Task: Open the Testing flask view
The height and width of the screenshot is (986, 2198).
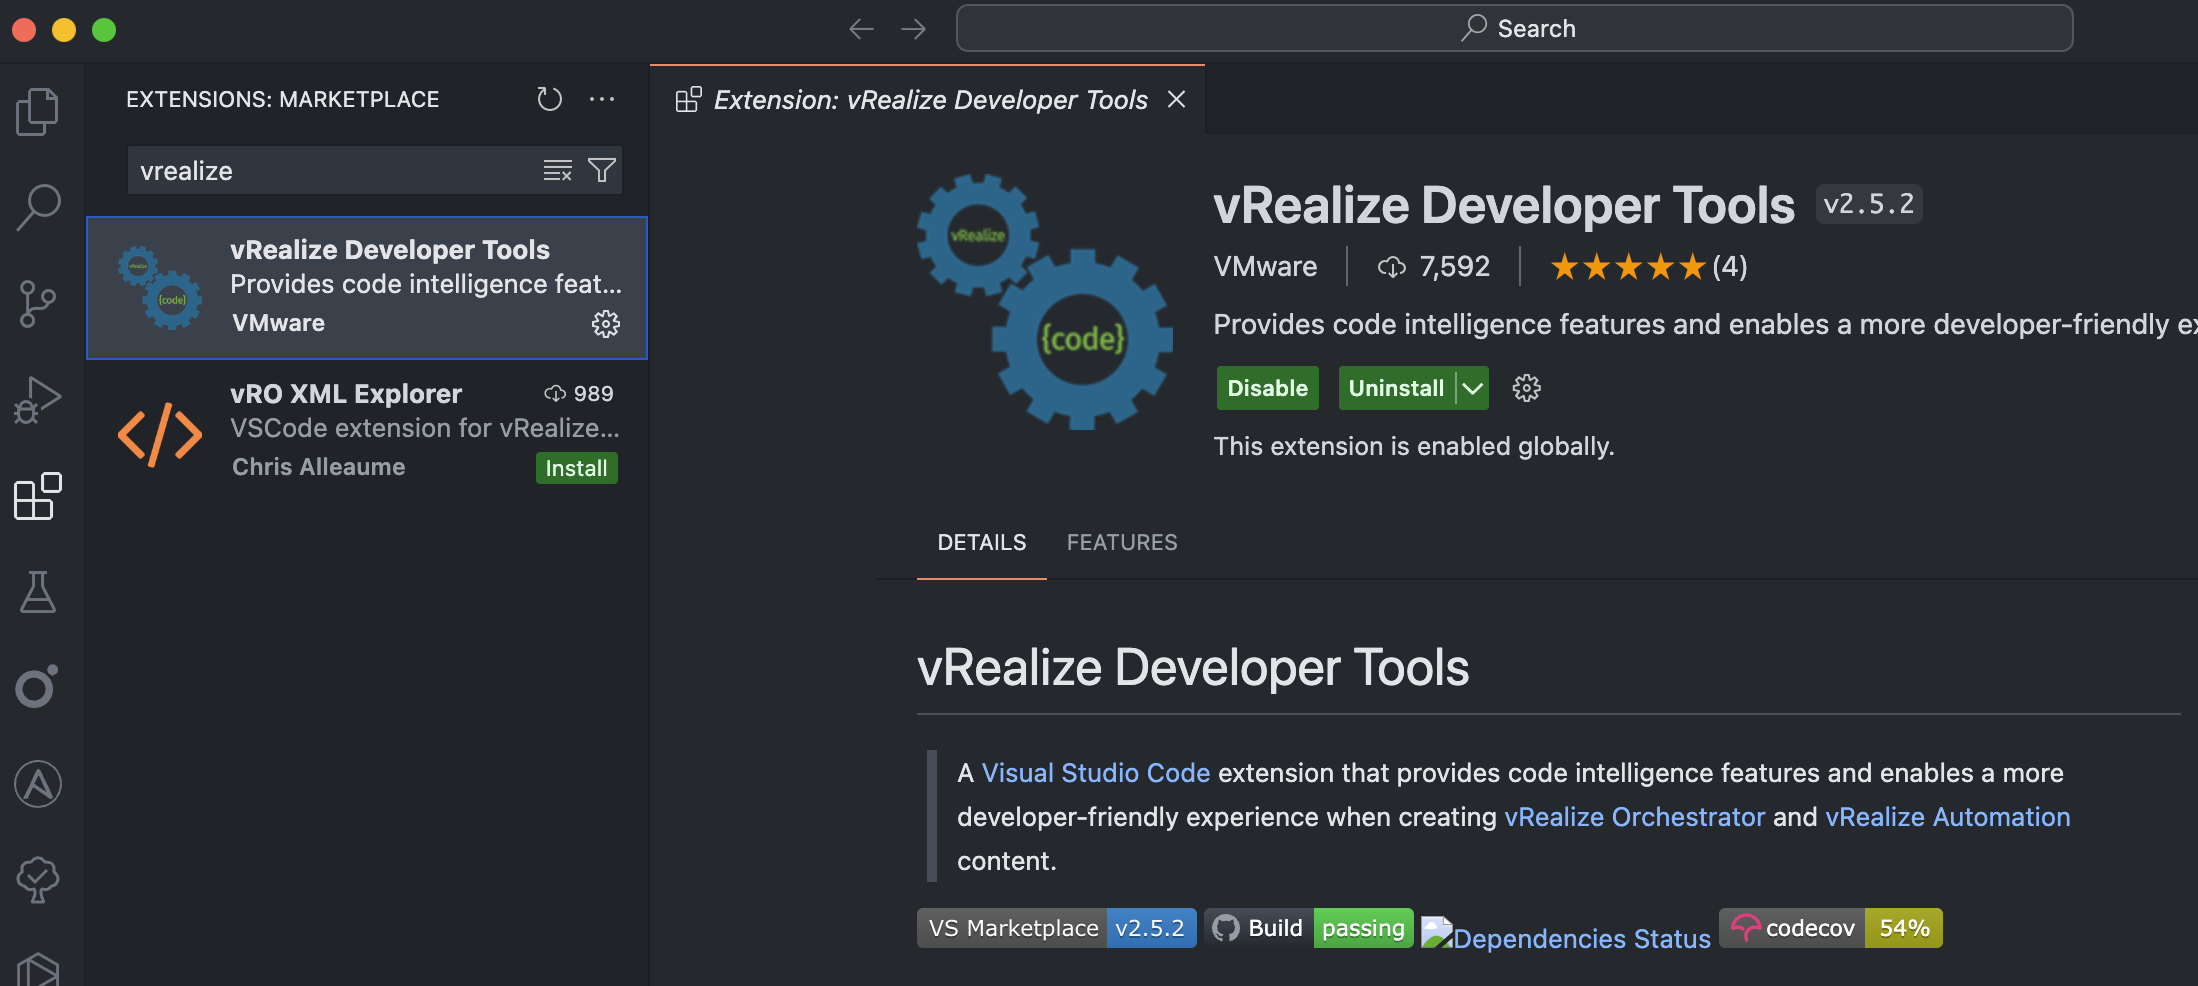Action: point(38,592)
